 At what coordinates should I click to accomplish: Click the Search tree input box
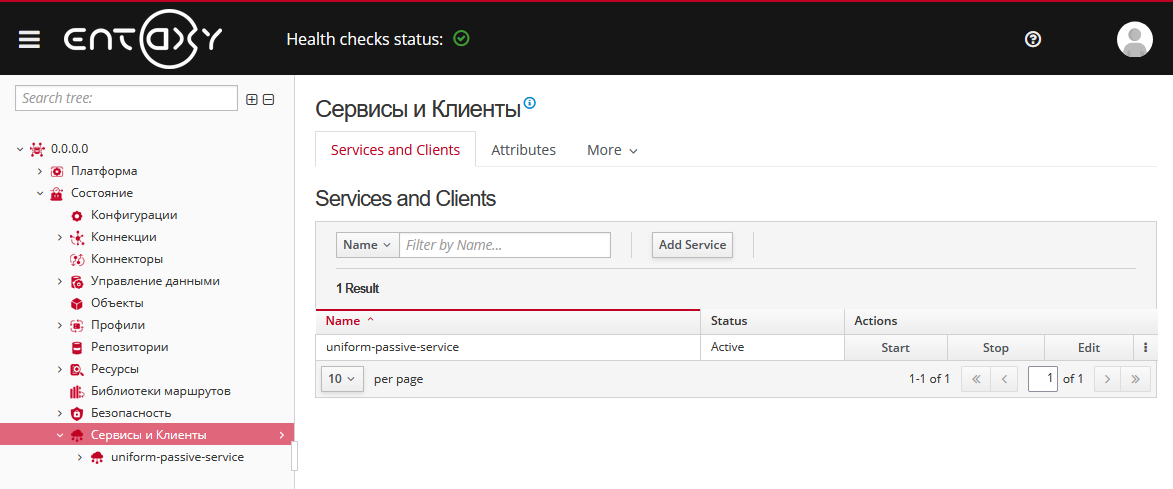pos(126,98)
